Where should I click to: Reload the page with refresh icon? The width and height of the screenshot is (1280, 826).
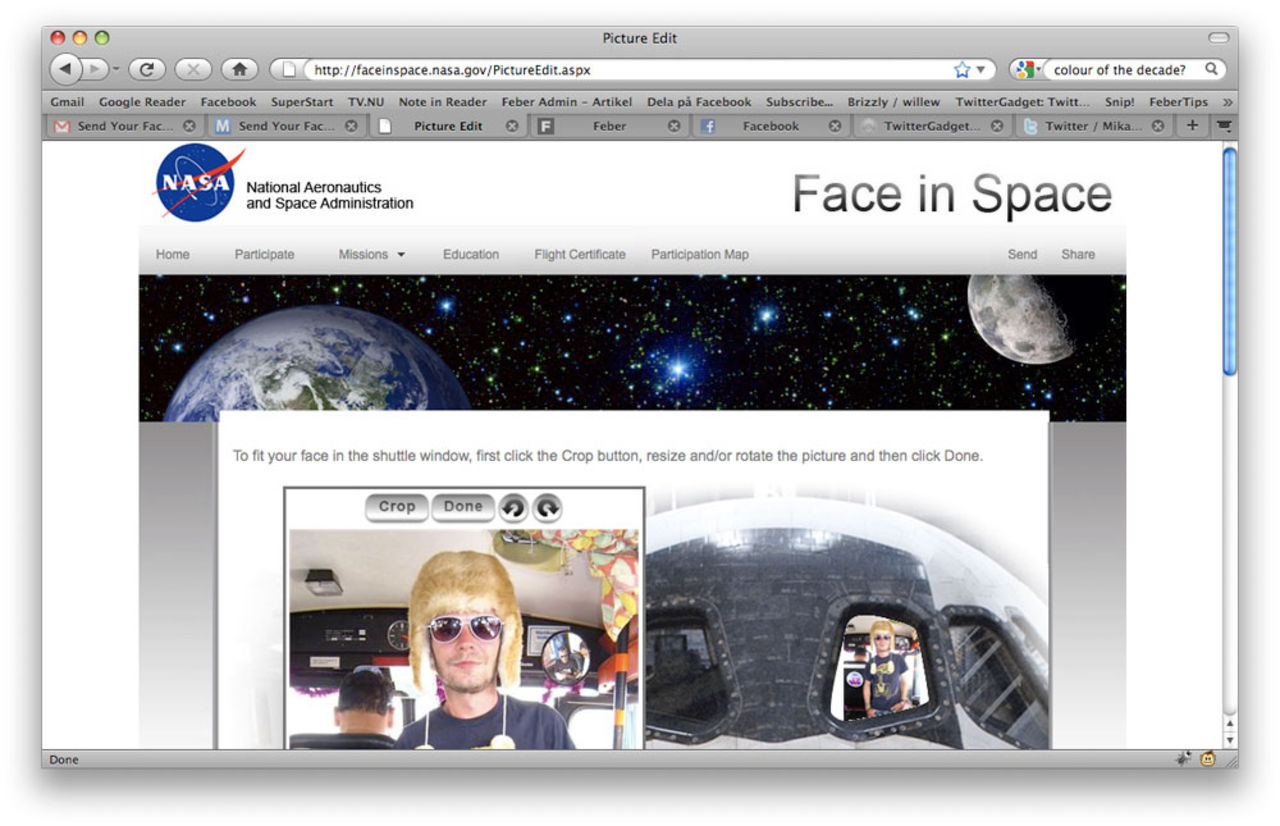pos(147,70)
